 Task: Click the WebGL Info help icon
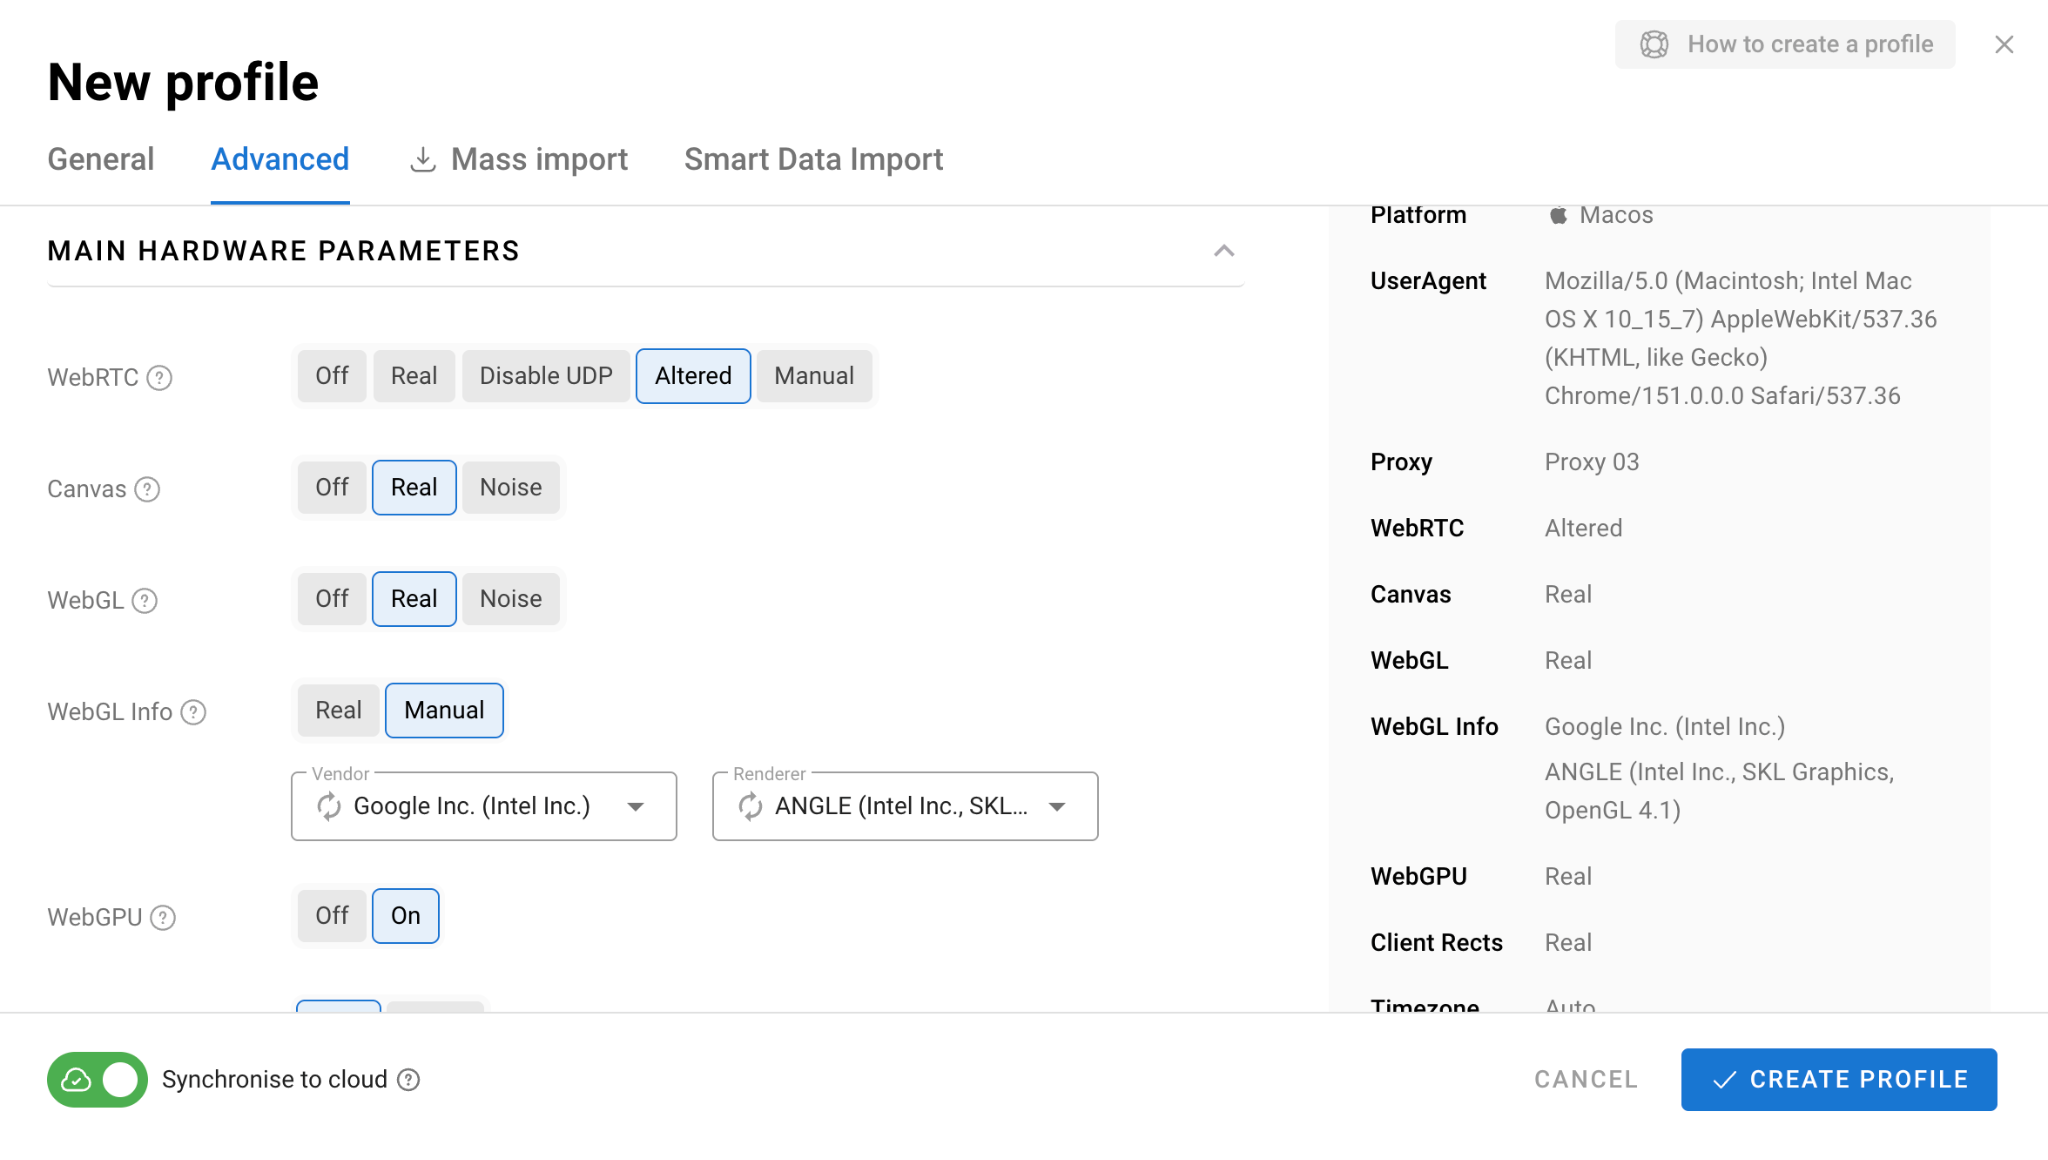click(x=193, y=712)
